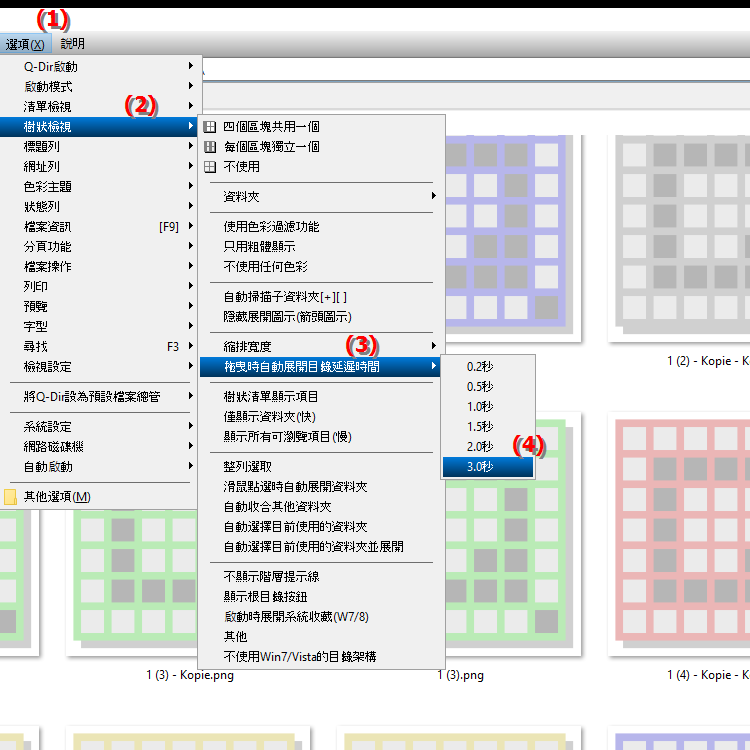
Task: Open the 選項(X) menu
Action: (x=25, y=44)
